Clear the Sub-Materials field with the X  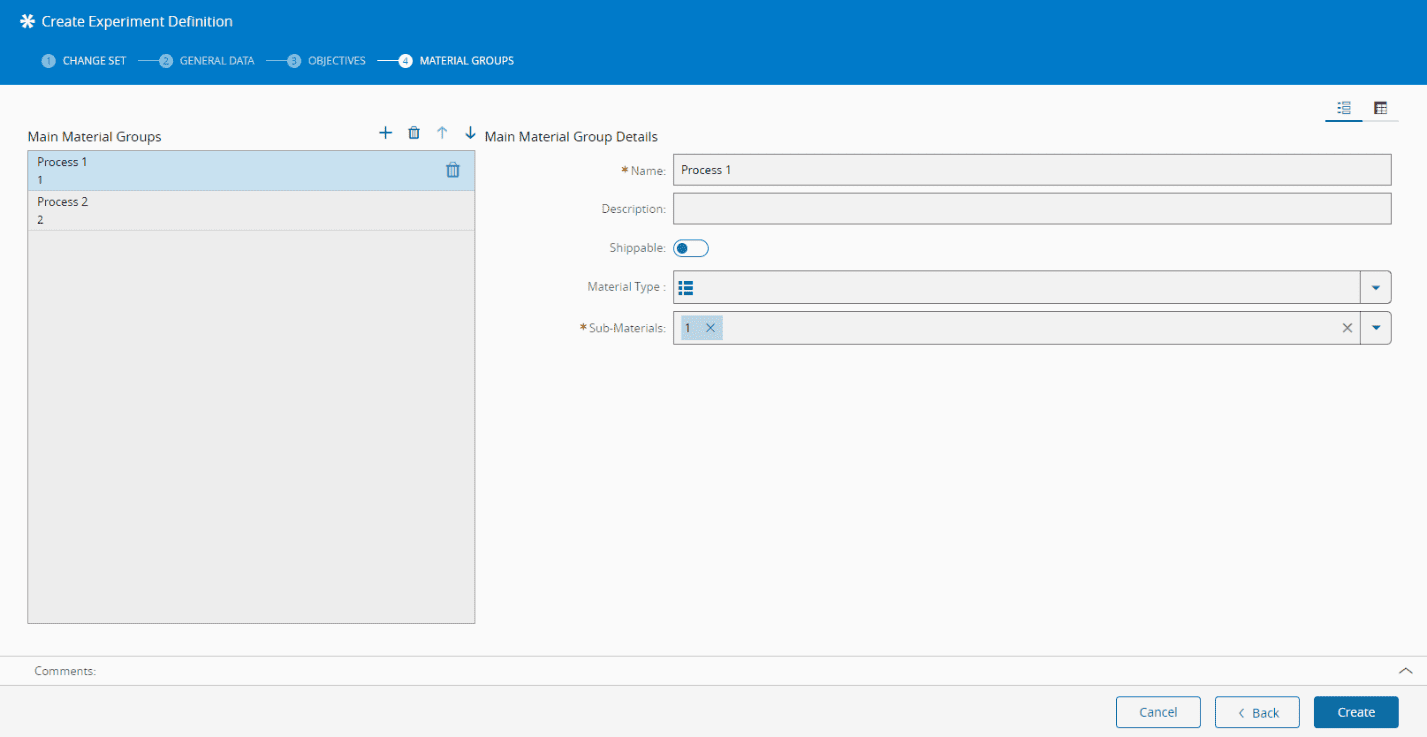pos(1347,327)
